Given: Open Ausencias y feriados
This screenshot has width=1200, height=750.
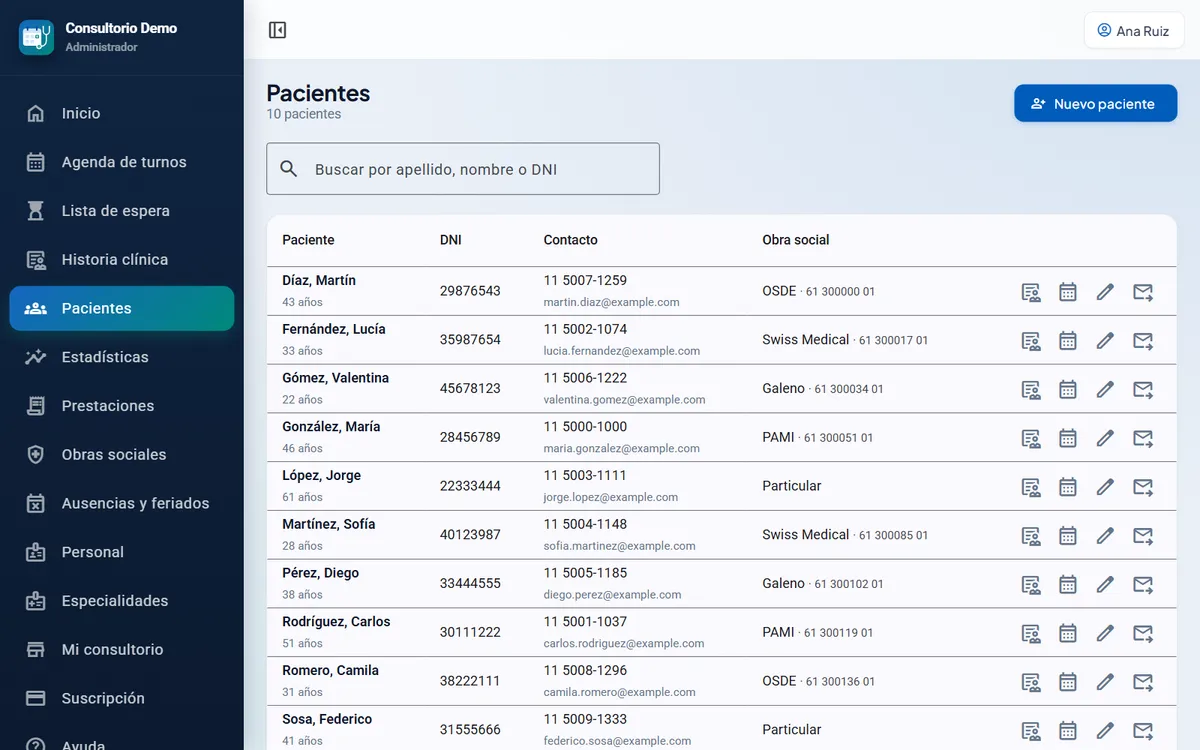Looking at the screenshot, I should point(122,503).
